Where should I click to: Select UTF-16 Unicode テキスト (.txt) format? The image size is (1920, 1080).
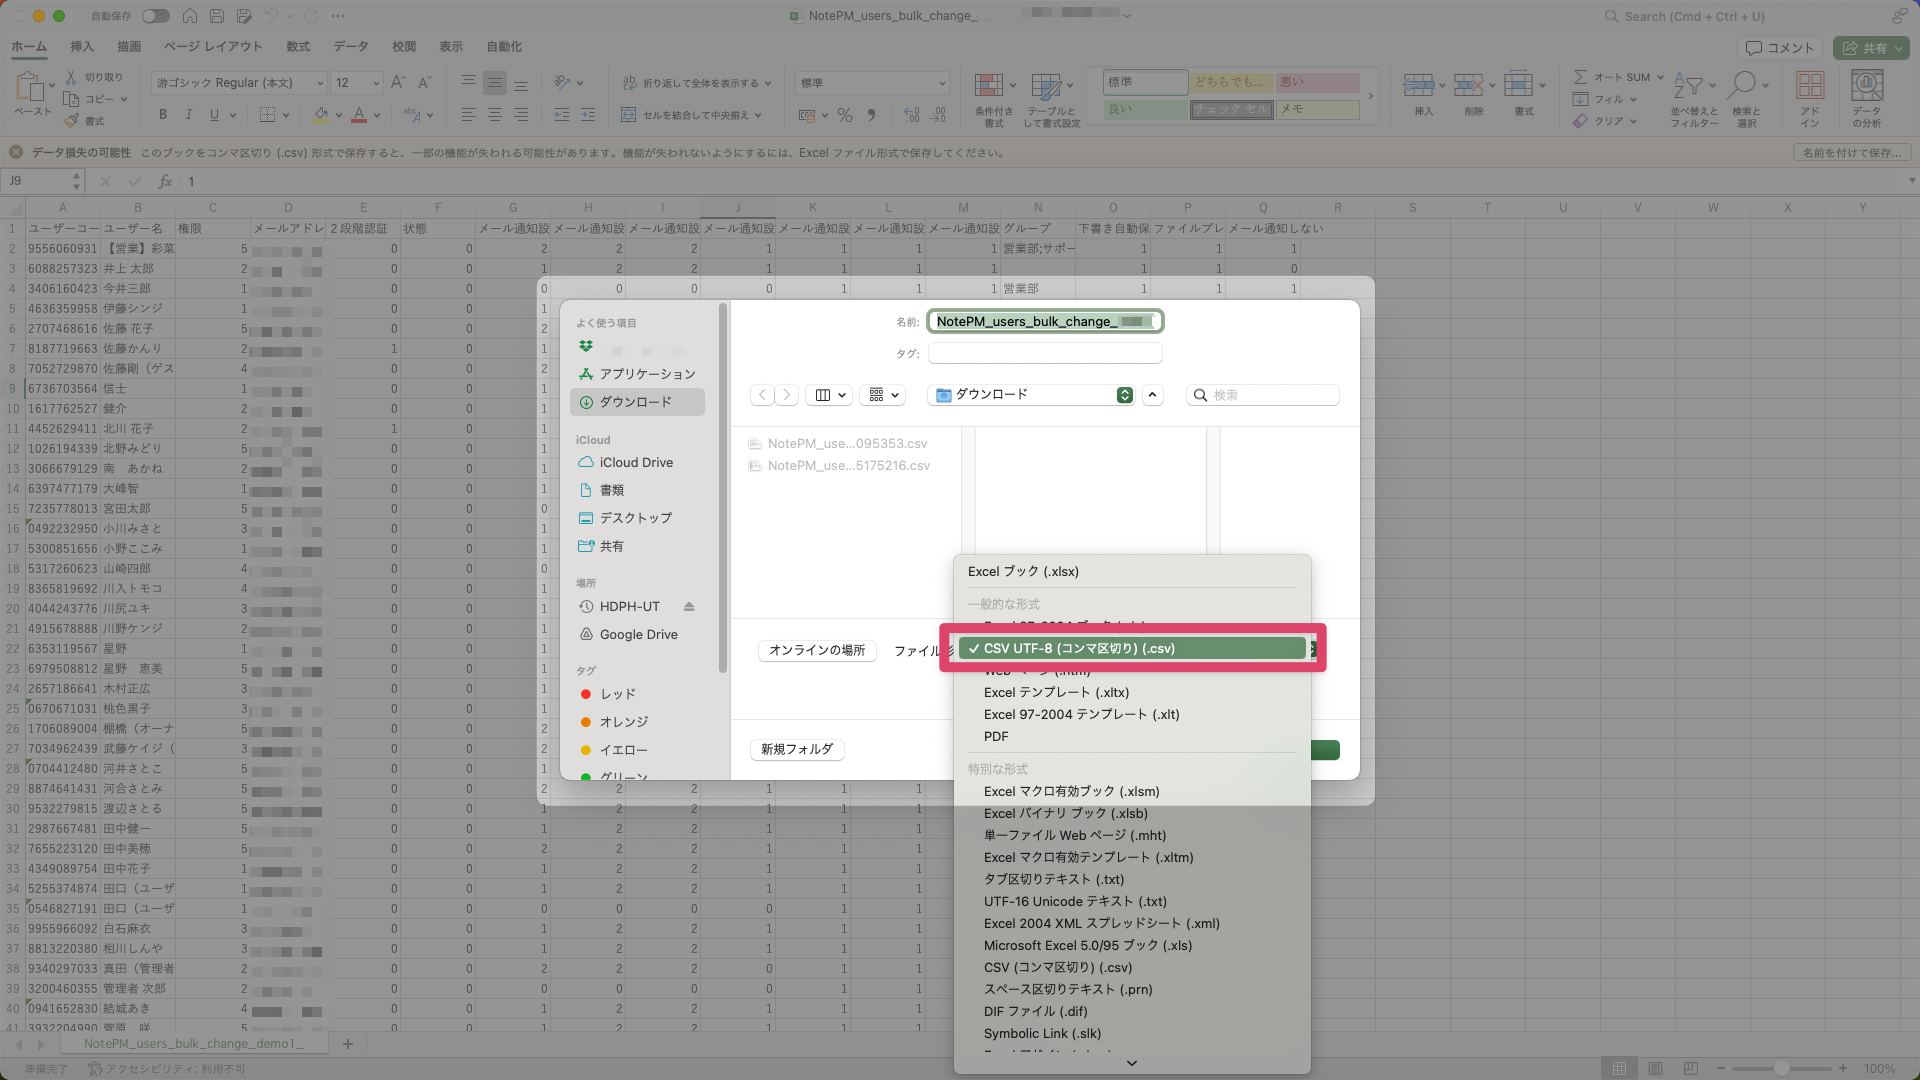pyautogui.click(x=1132, y=902)
